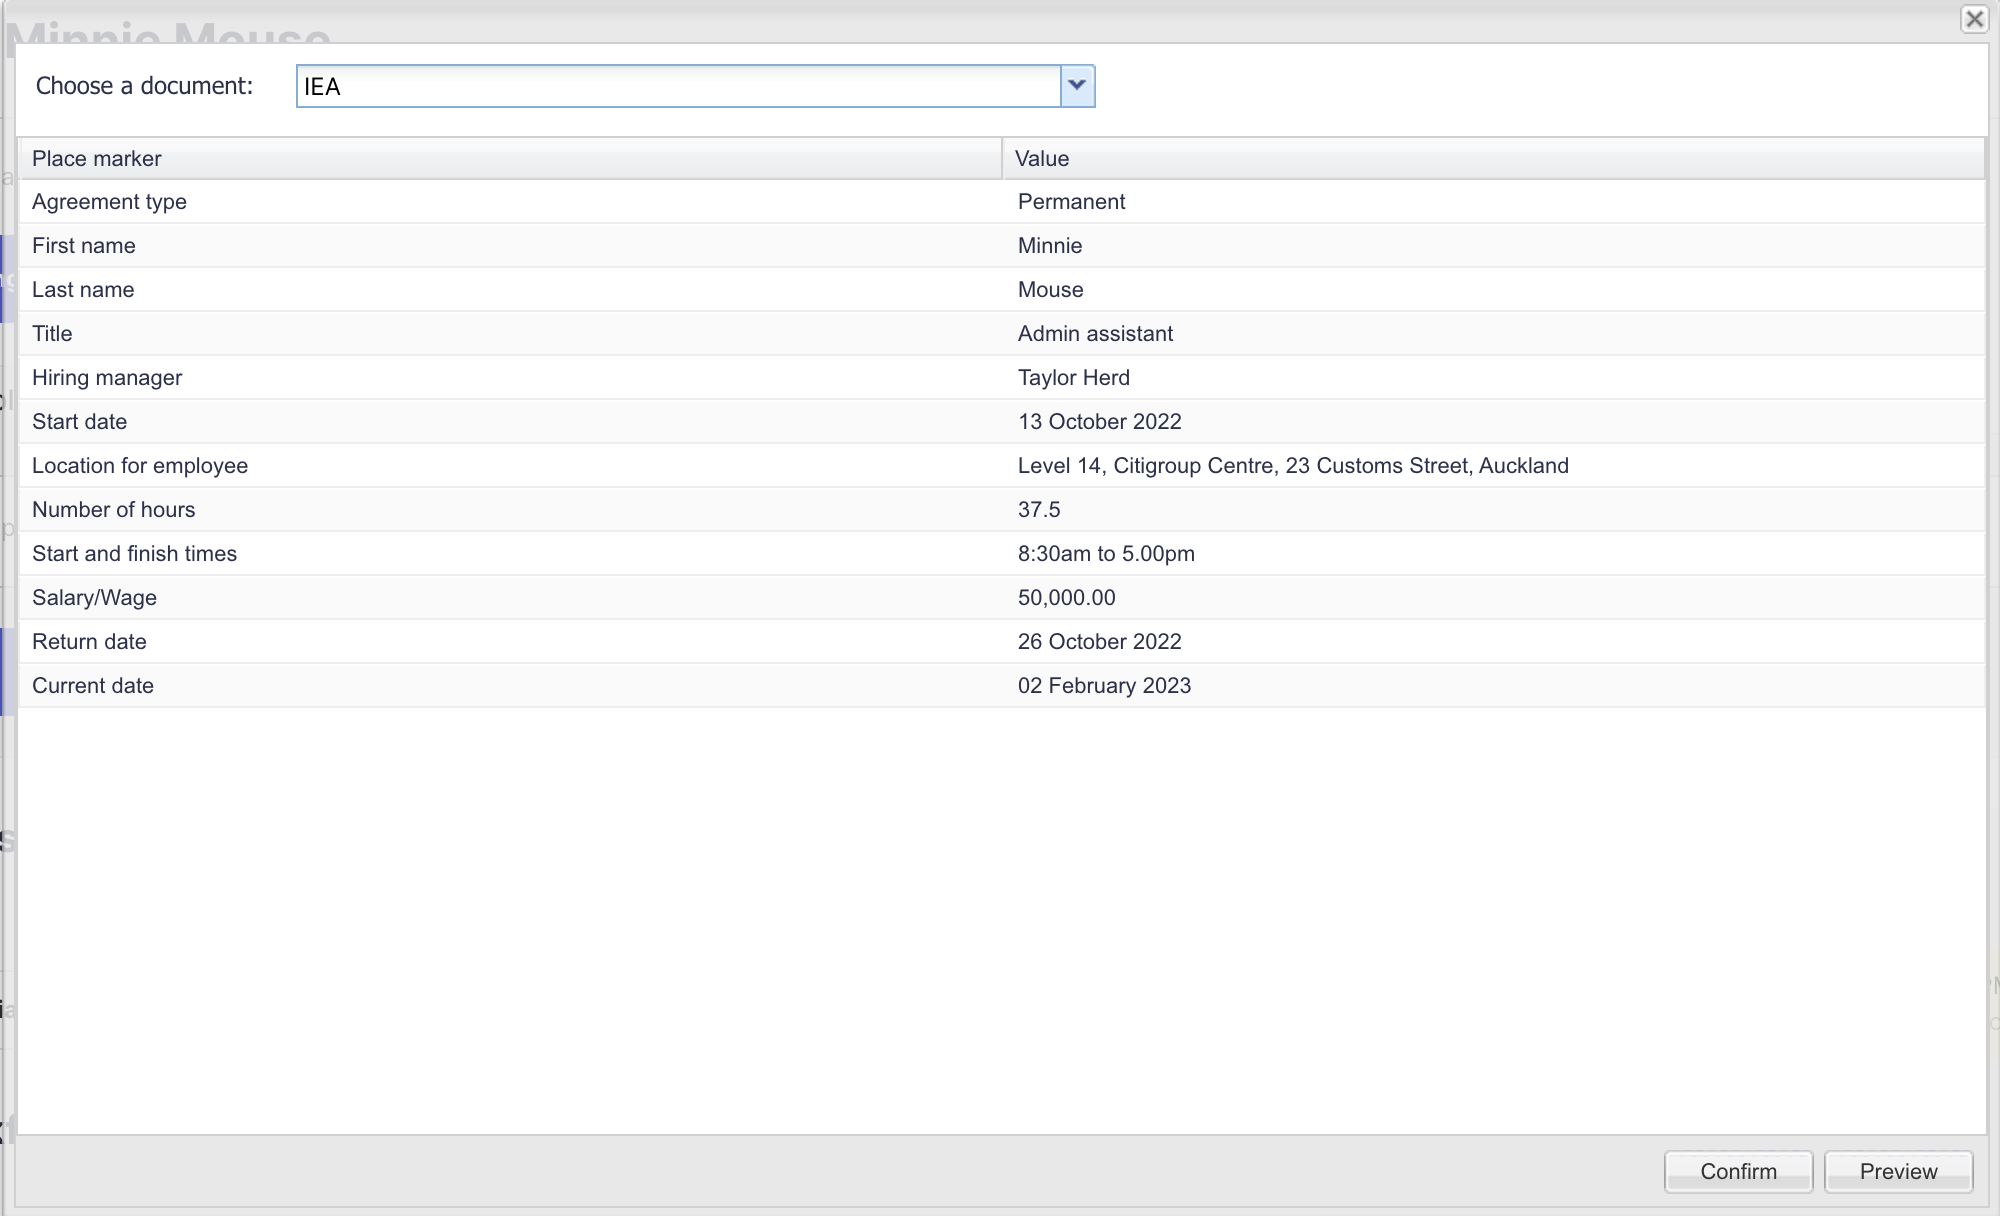Select the Current date value 02 February 2023

tap(1104, 686)
